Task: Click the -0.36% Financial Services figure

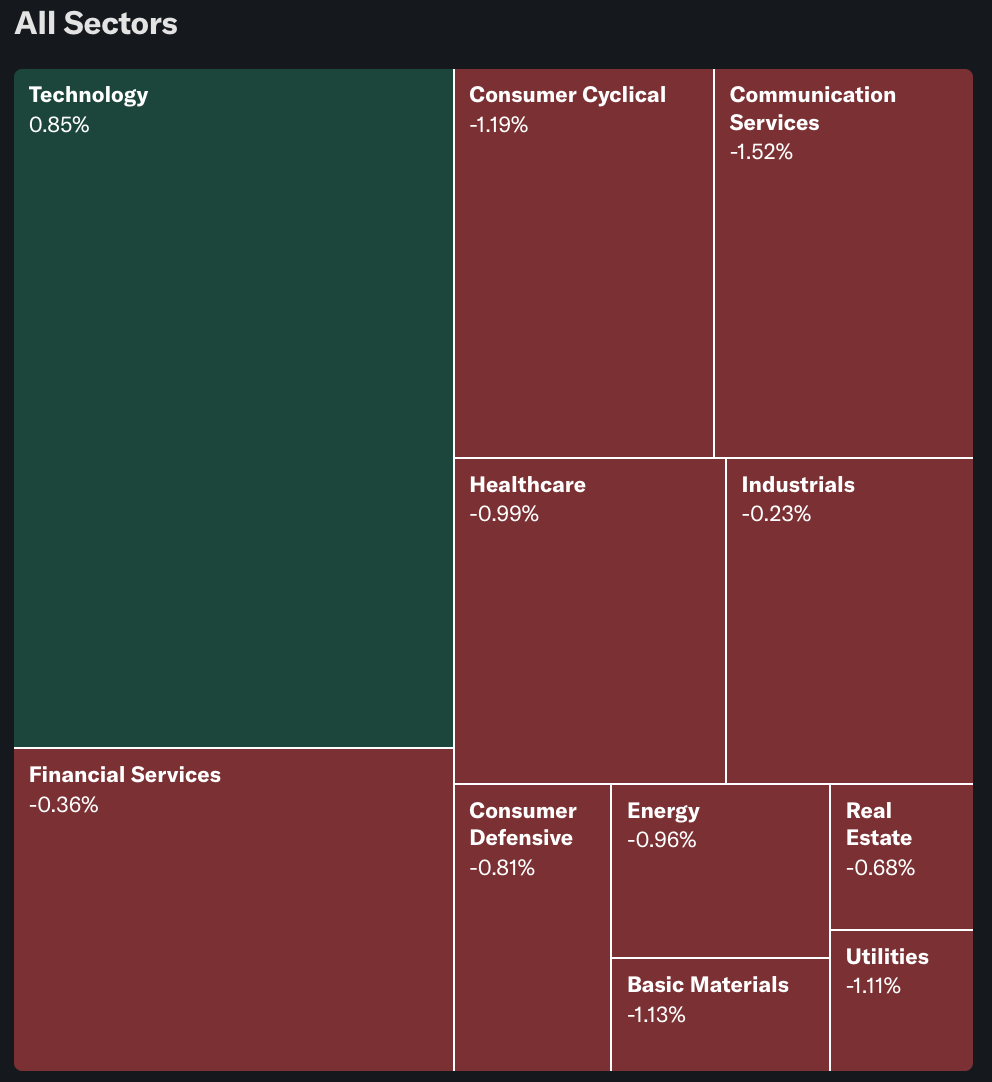Action: click(x=63, y=805)
